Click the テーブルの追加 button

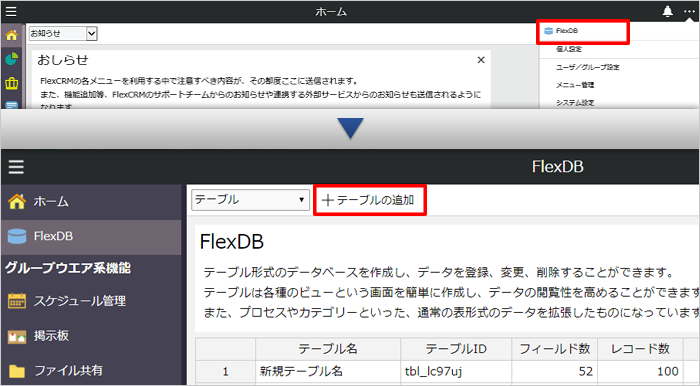(370, 200)
